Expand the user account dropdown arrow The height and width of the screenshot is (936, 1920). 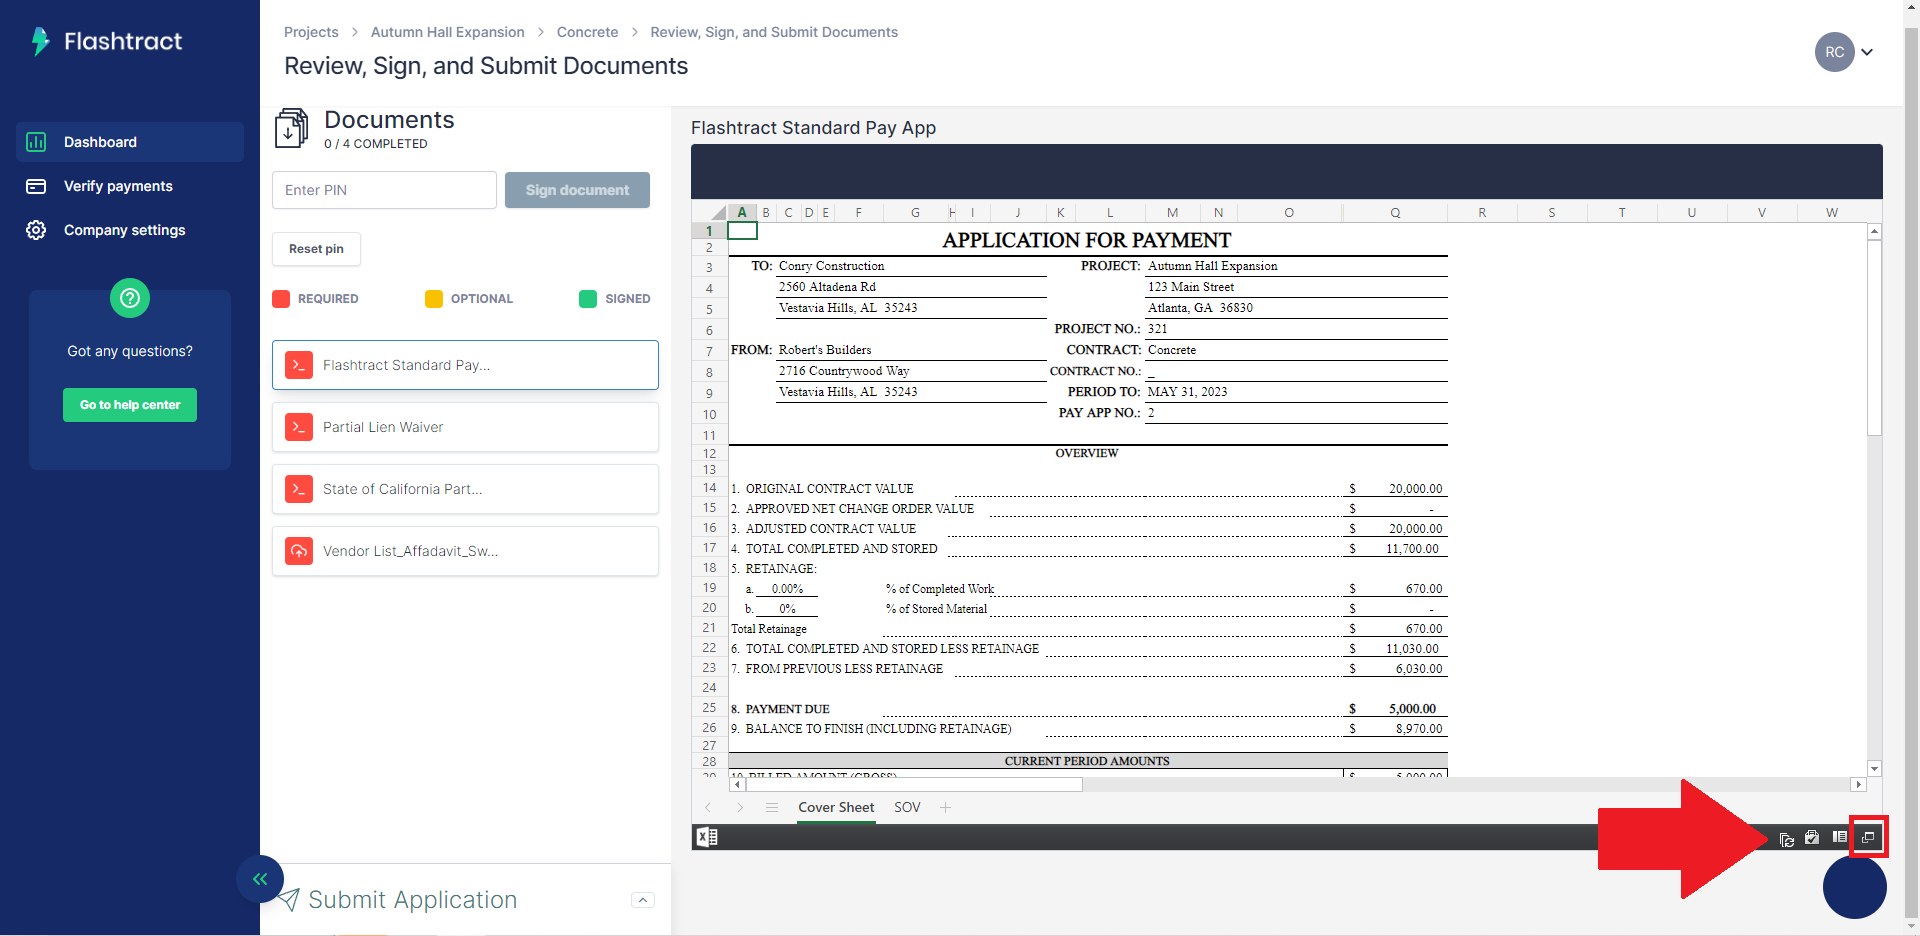point(1867,52)
